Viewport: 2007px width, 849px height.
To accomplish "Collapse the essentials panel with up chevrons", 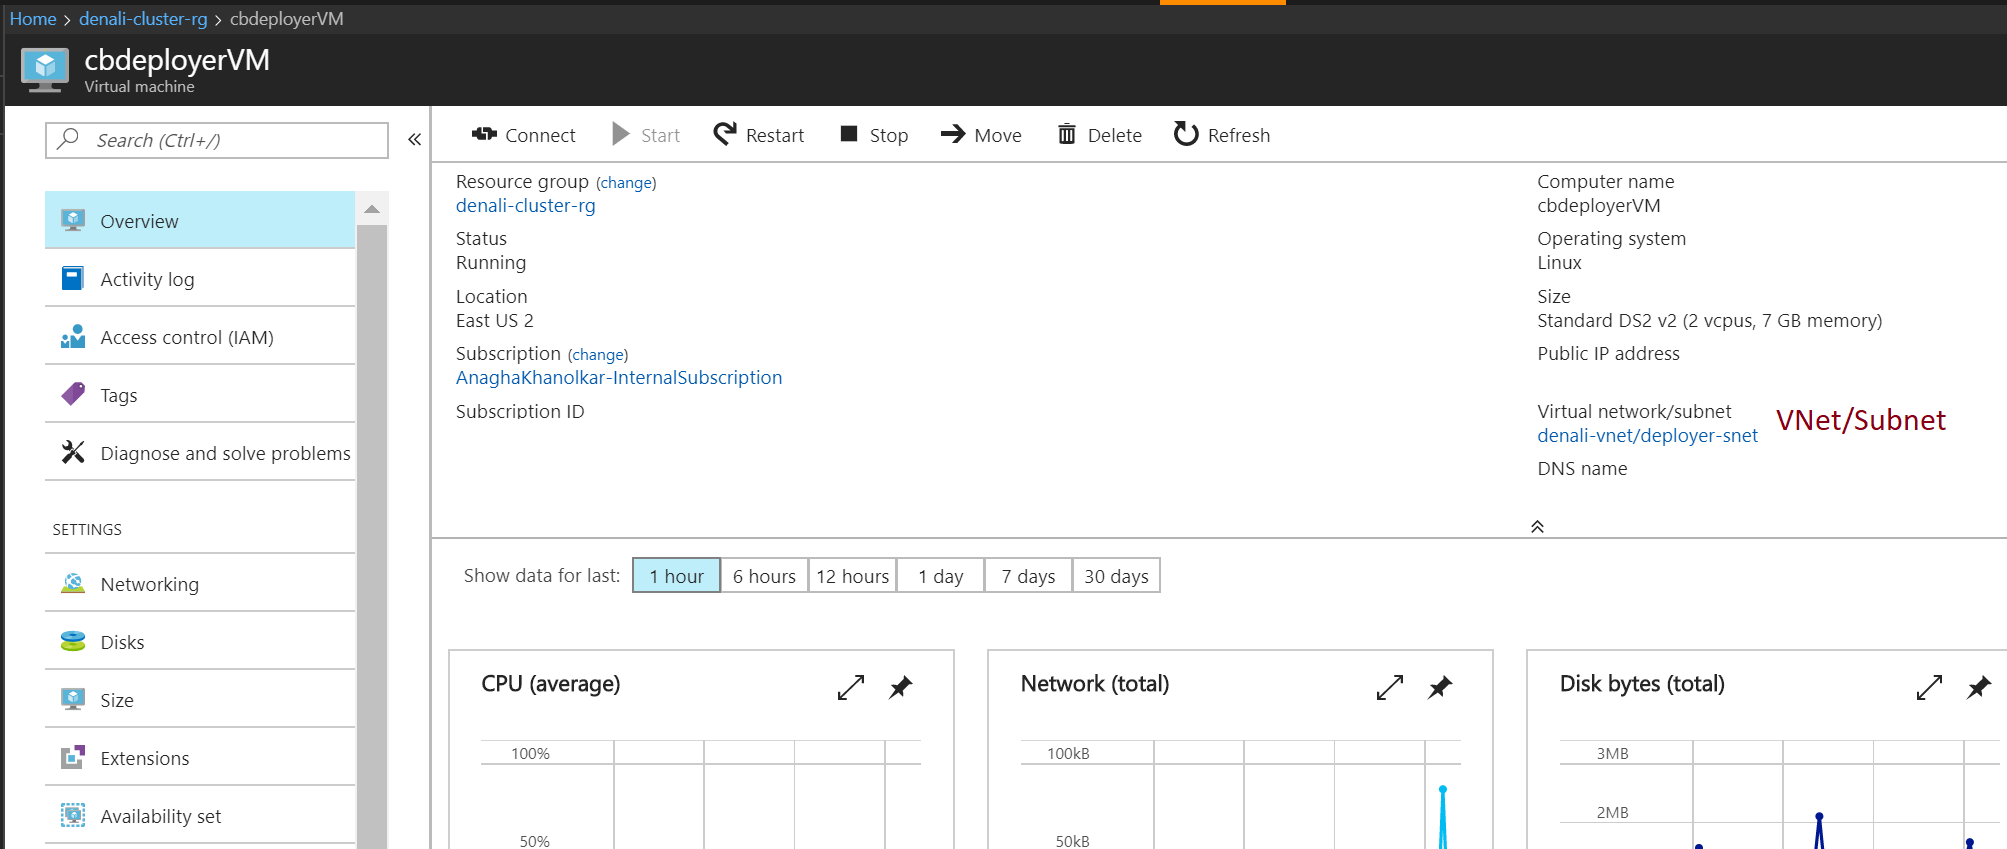I will [x=1537, y=526].
